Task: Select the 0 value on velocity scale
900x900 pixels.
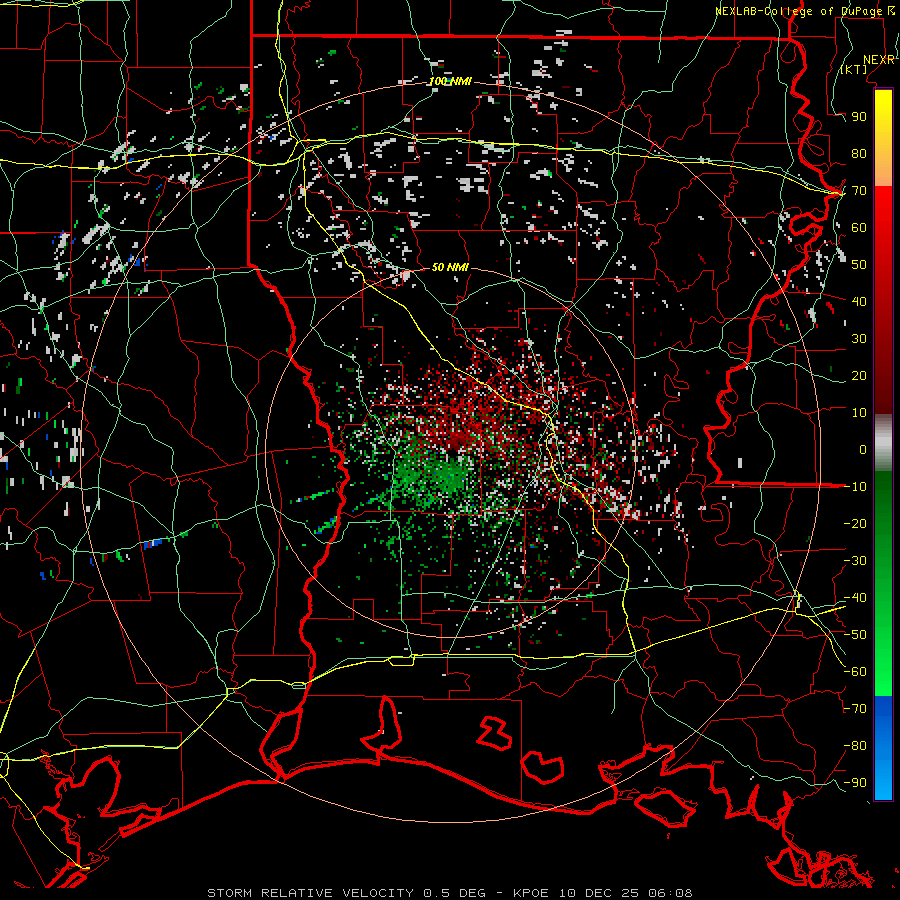Action: tap(863, 449)
